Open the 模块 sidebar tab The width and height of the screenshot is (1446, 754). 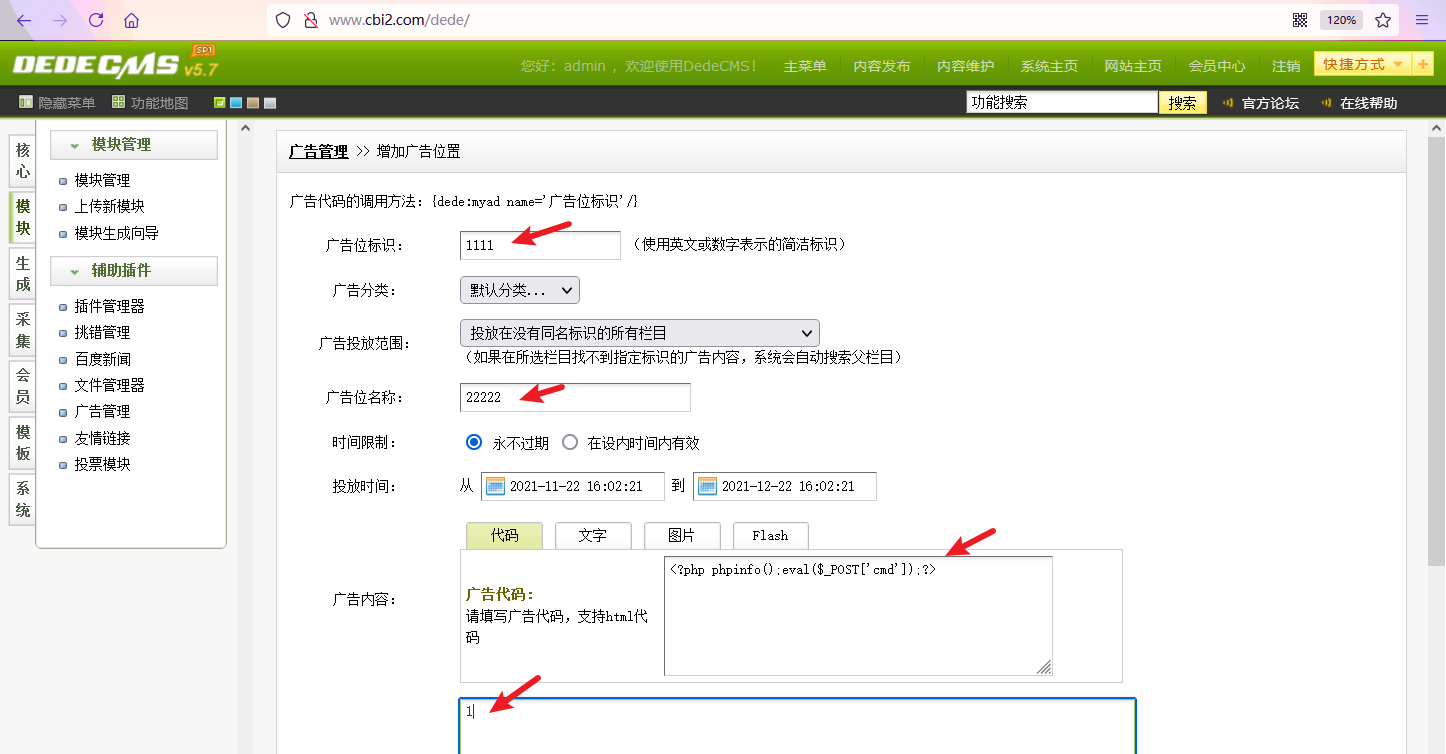coord(23,217)
